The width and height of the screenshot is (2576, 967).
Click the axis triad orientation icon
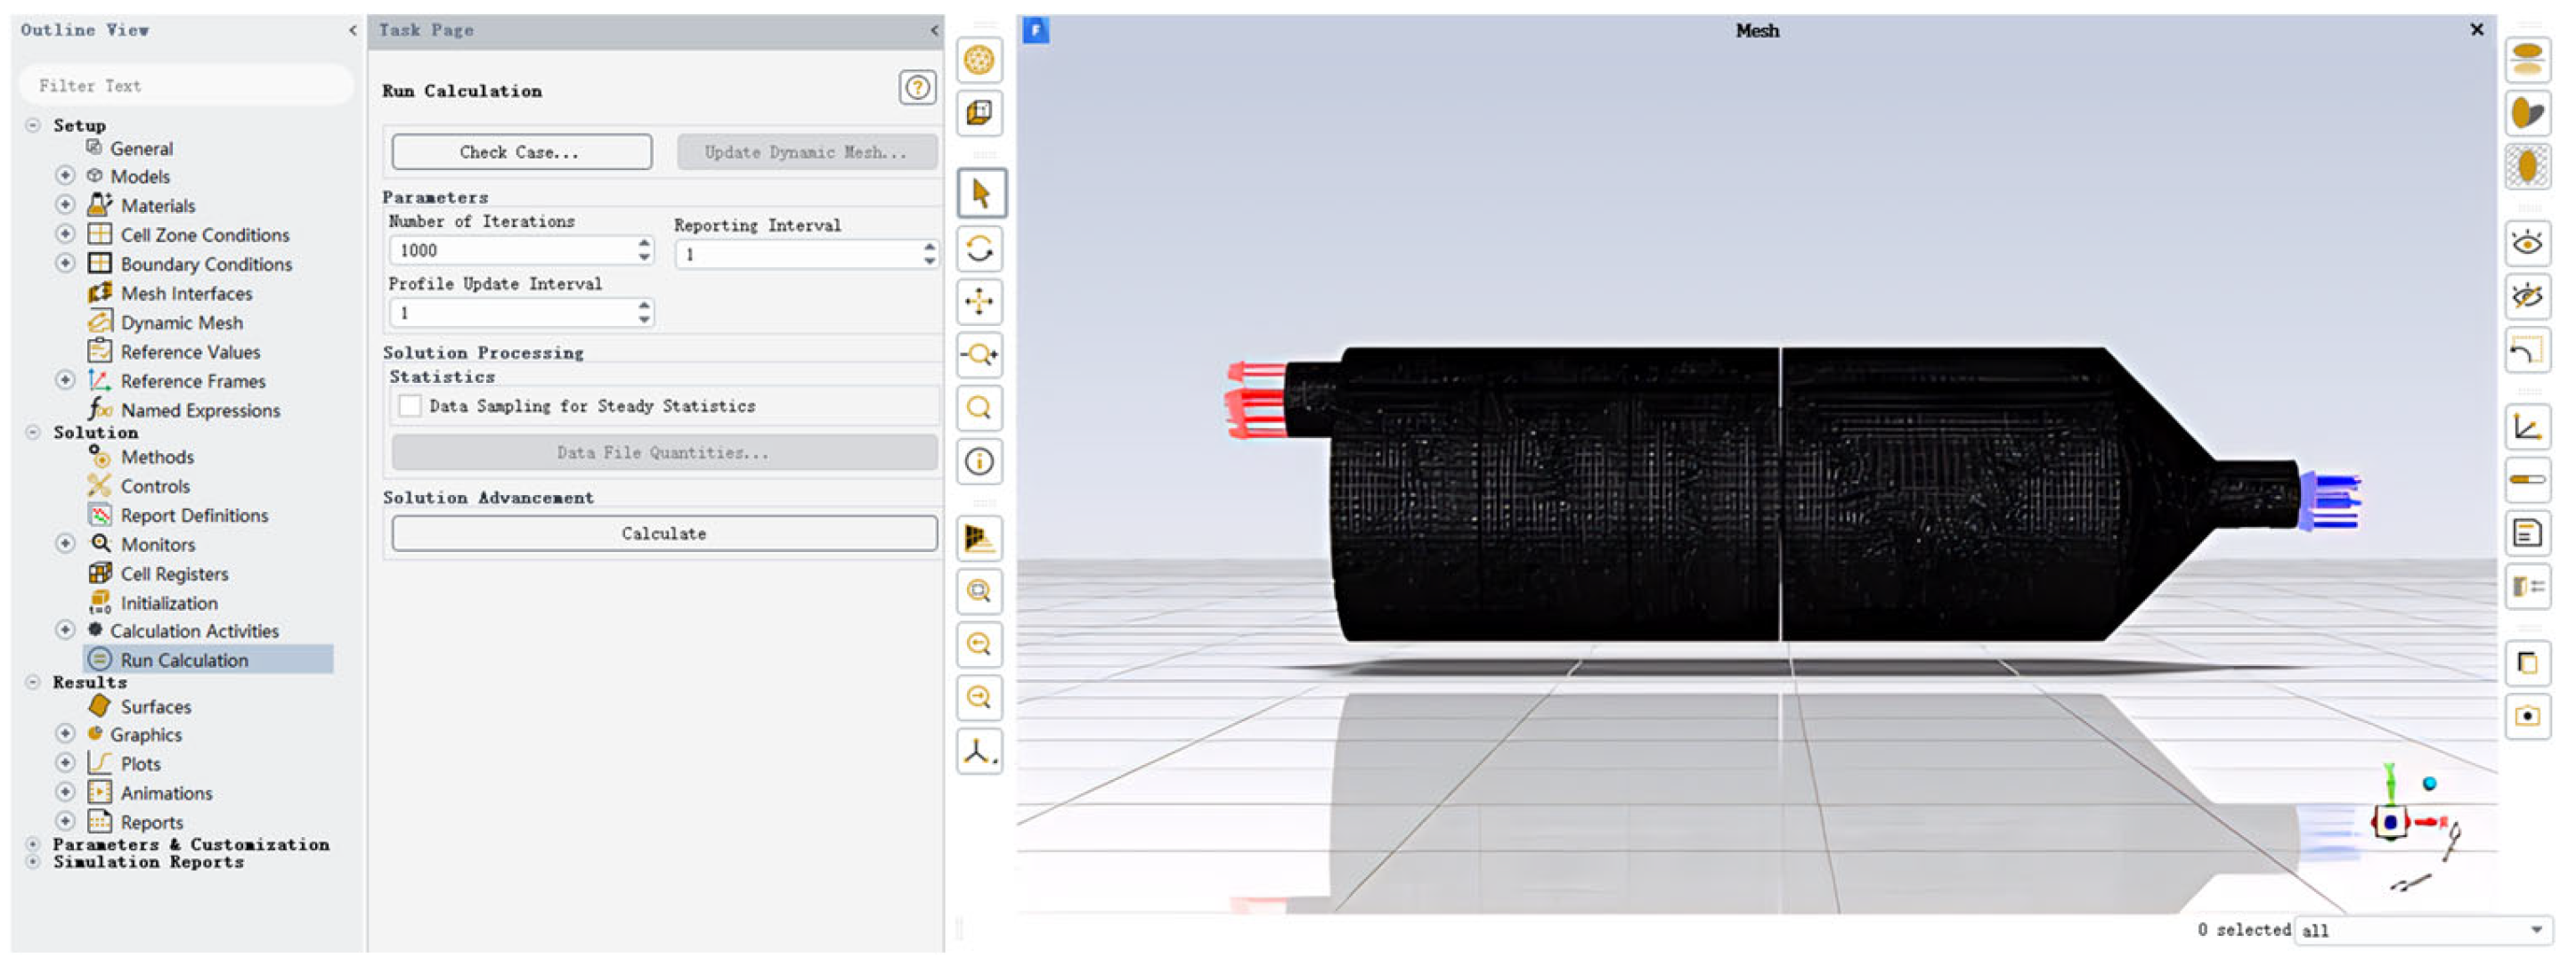point(980,751)
